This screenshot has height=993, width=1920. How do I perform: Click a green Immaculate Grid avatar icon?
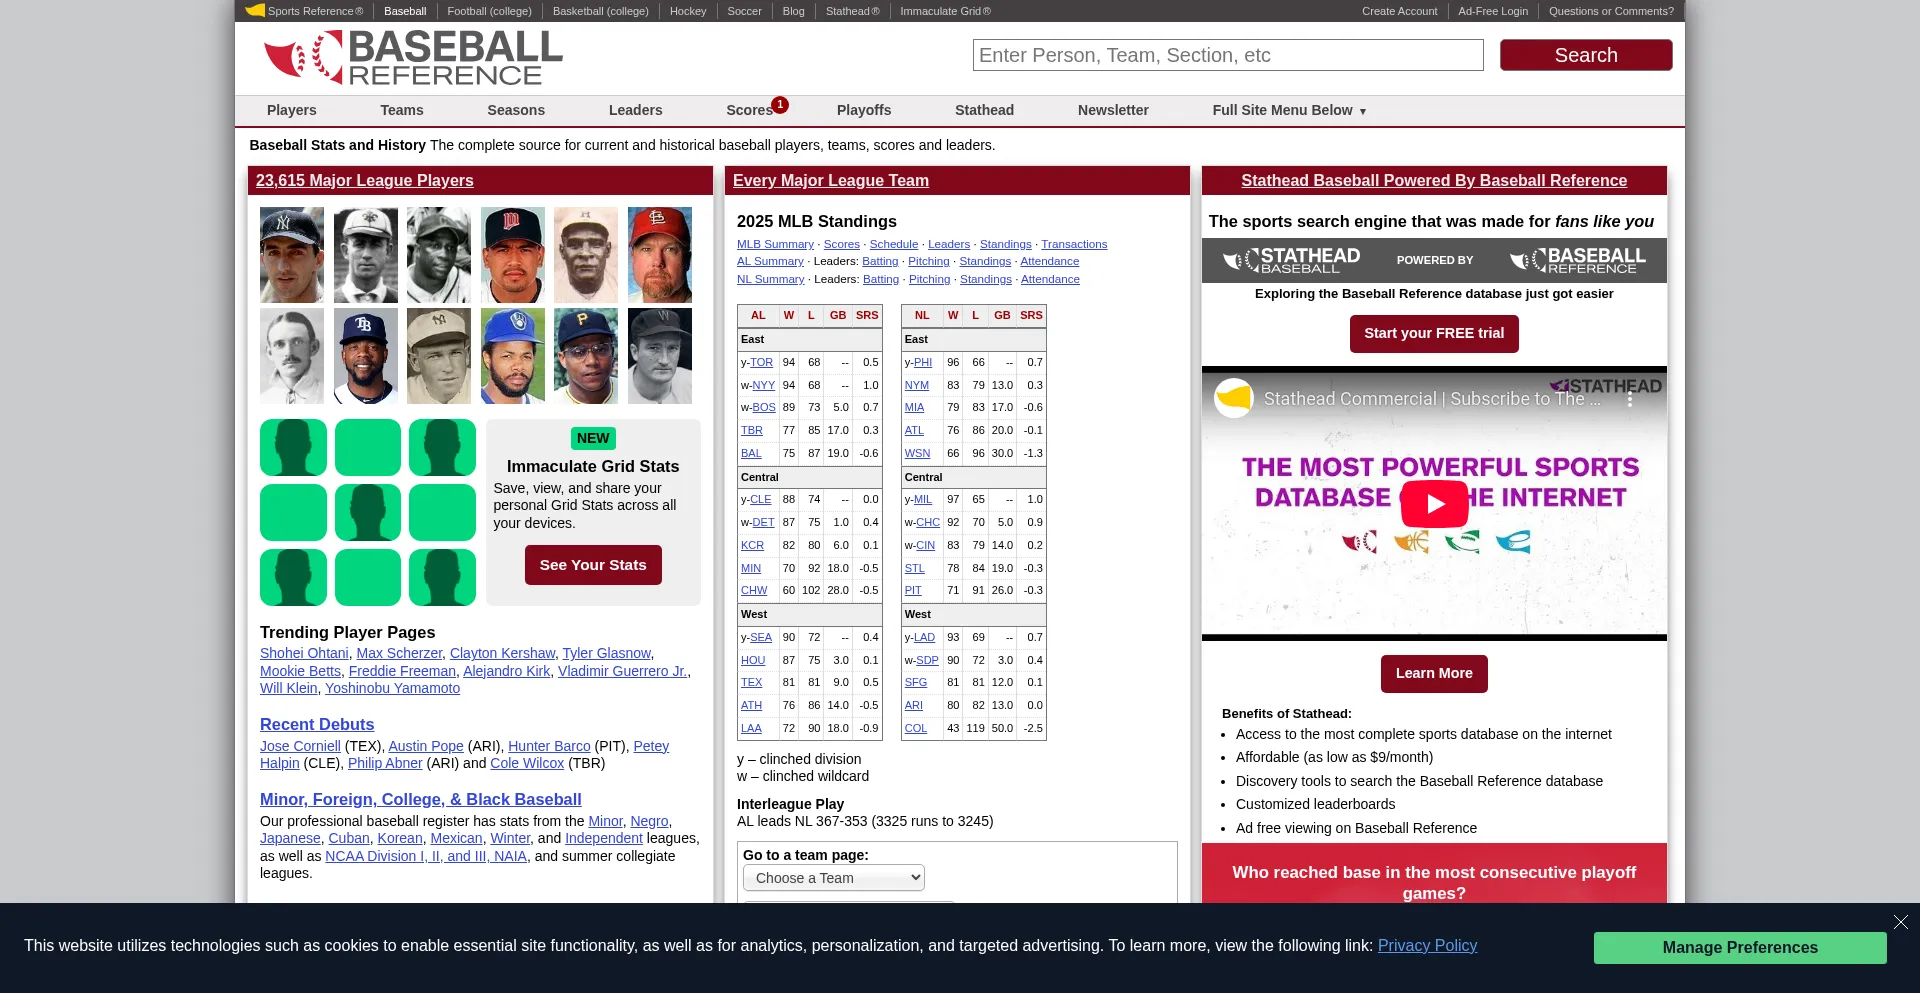[293, 447]
